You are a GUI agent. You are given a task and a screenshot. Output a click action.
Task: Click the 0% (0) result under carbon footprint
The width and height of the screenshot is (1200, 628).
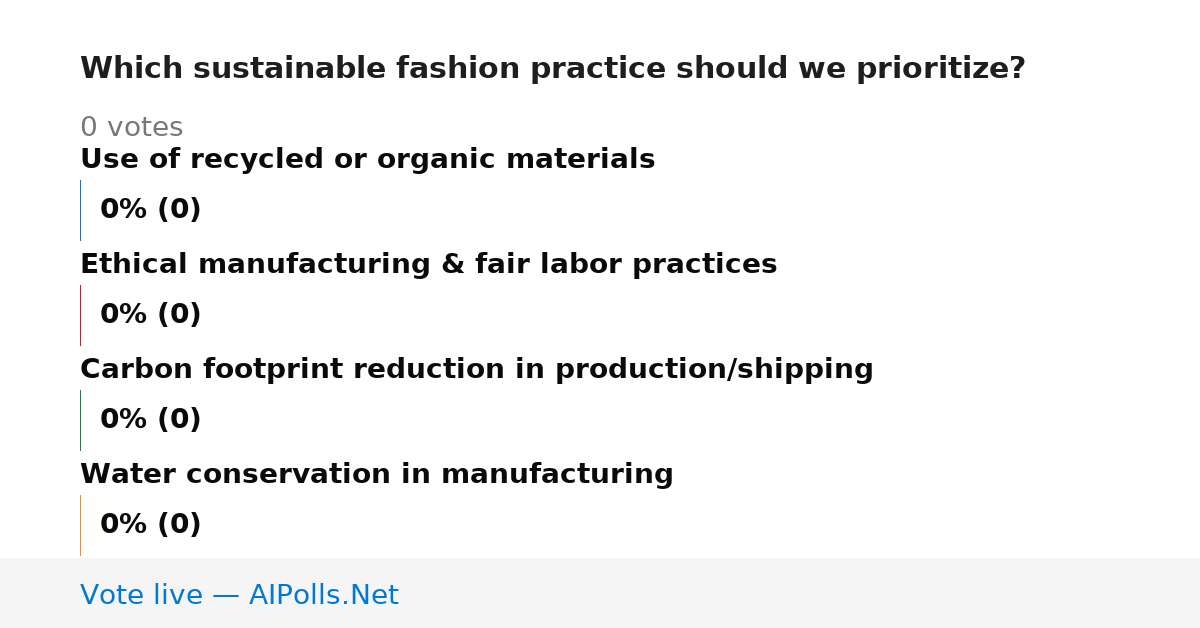151,420
